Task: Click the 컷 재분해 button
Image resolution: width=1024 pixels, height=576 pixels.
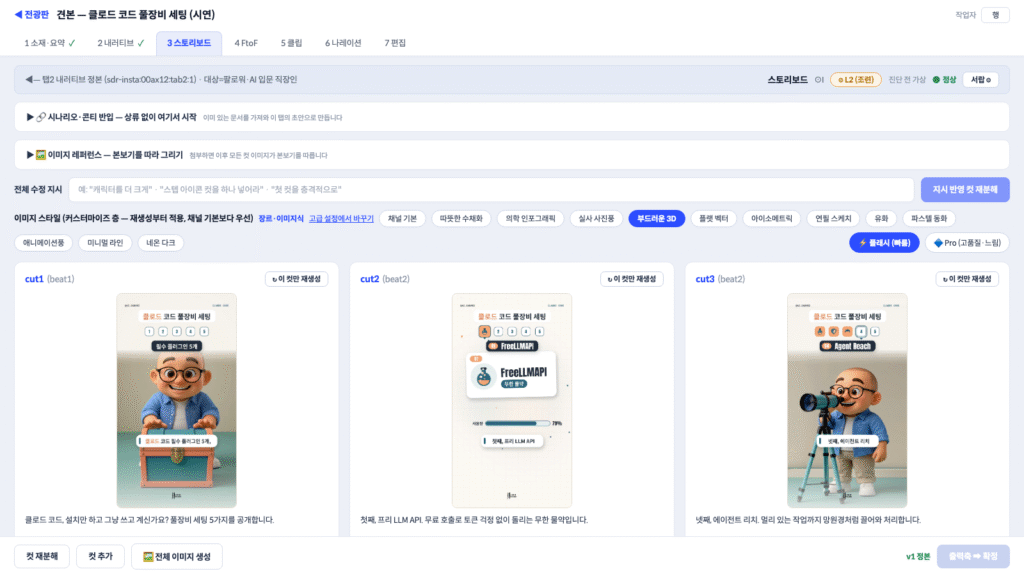Action: pyautogui.click(x=42, y=556)
